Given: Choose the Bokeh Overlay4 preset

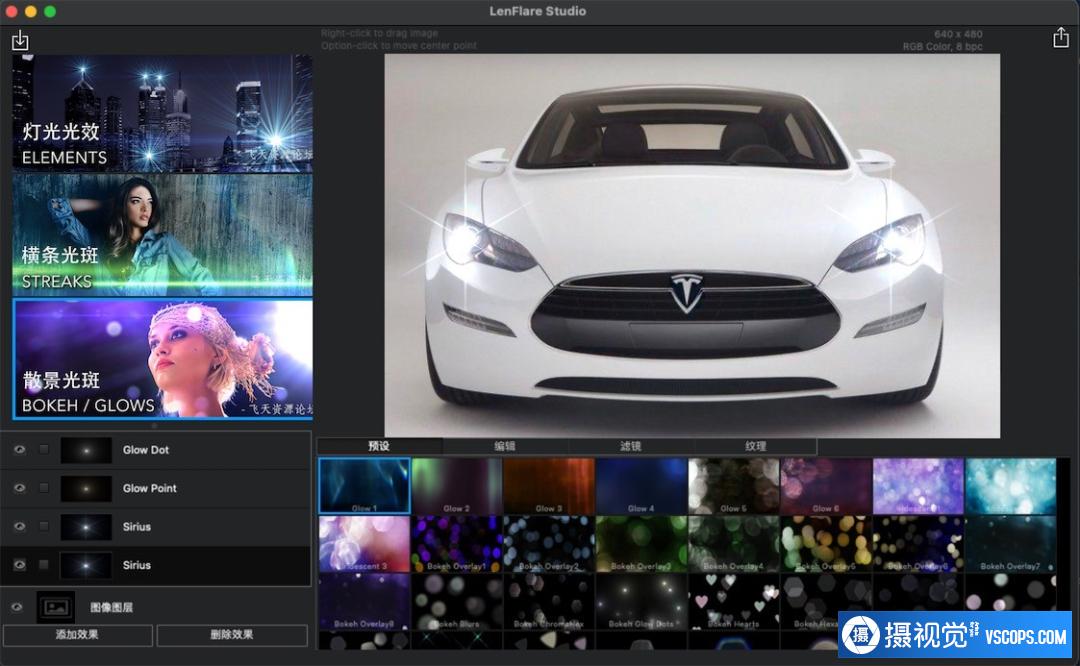Looking at the screenshot, I should (734, 544).
